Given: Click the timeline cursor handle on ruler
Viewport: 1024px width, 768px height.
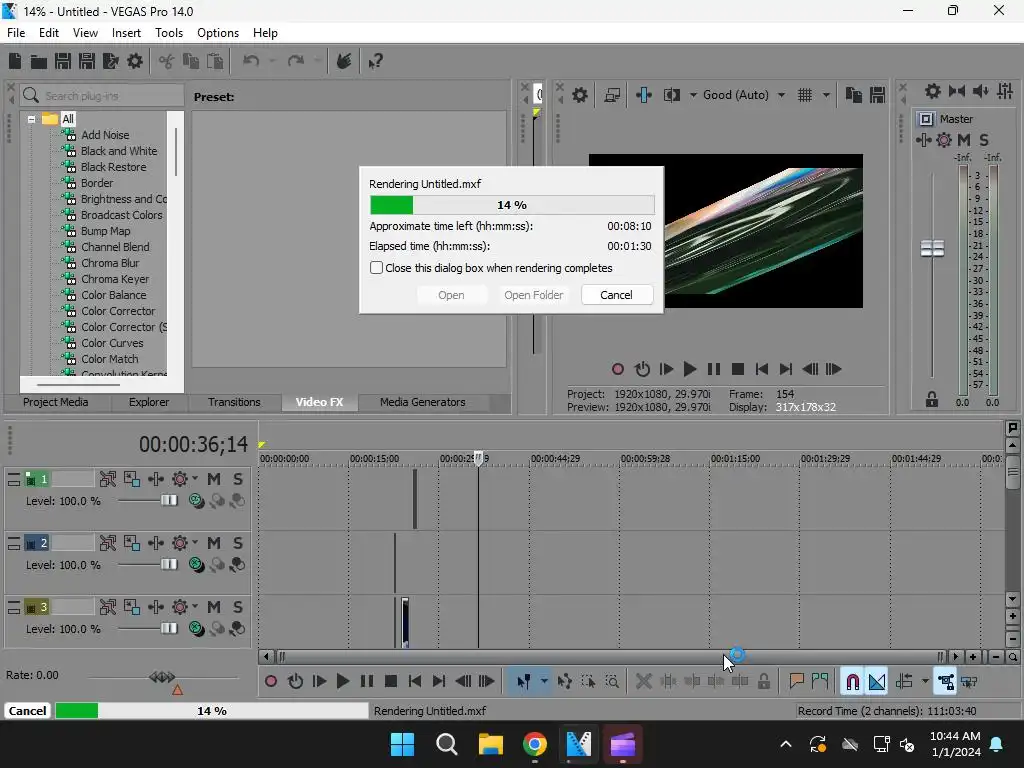Looking at the screenshot, I should tap(479, 458).
